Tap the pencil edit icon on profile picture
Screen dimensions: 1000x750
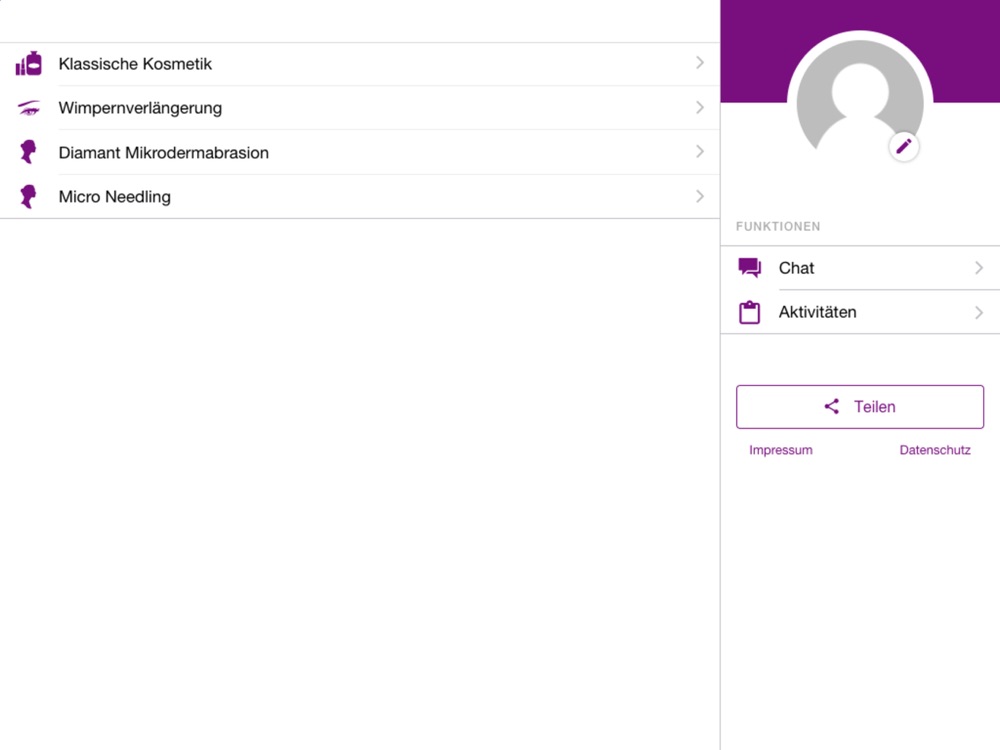[904, 147]
